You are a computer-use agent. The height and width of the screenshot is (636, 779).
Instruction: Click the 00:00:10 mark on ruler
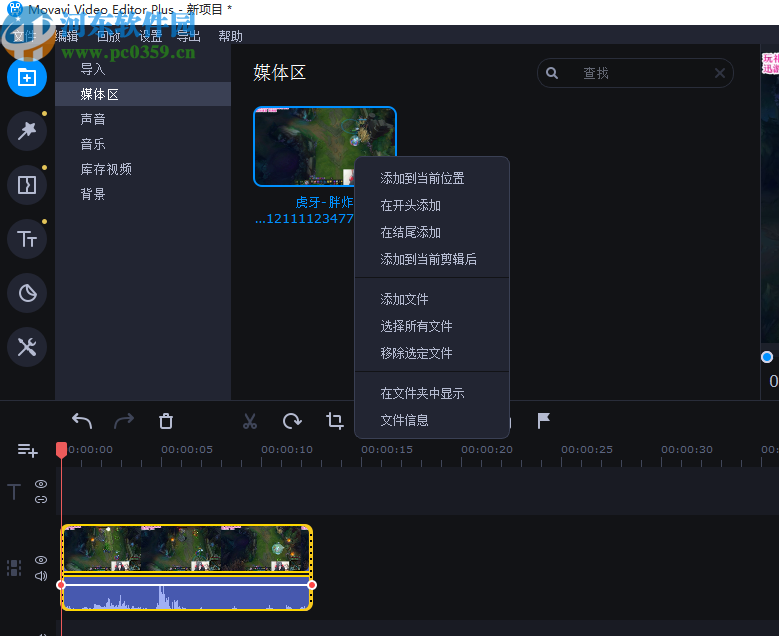(287, 450)
